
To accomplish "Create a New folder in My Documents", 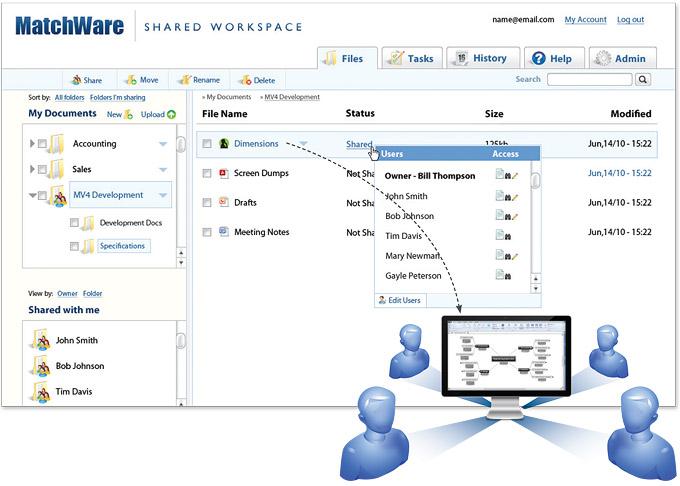I will tap(120, 114).
